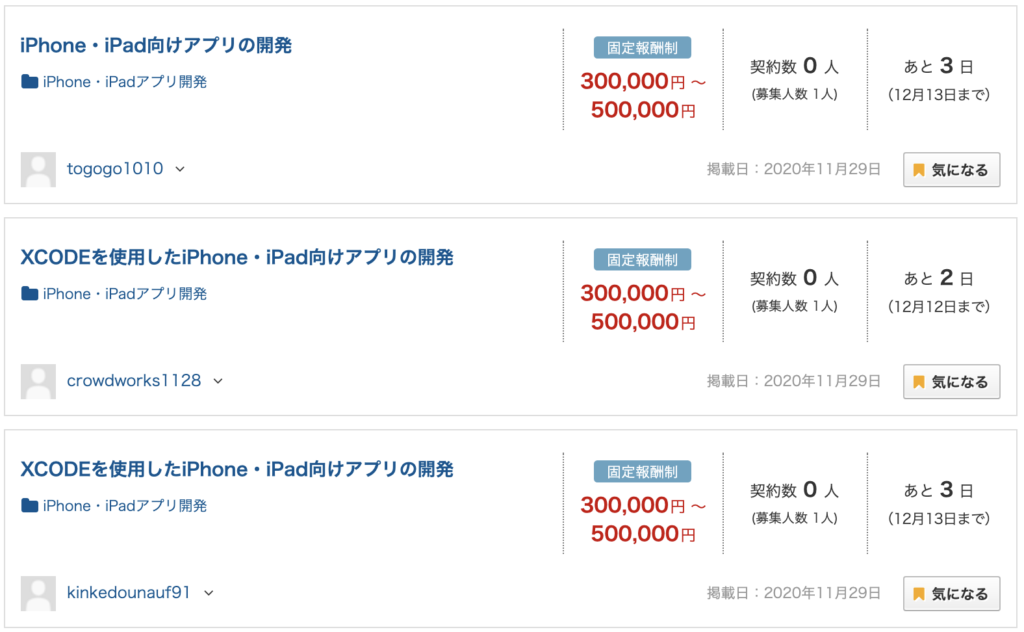Open the dropdown arrow next to kinkedounauf91
The width and height of the screenshot is (1024, 632).
point(208,593)
